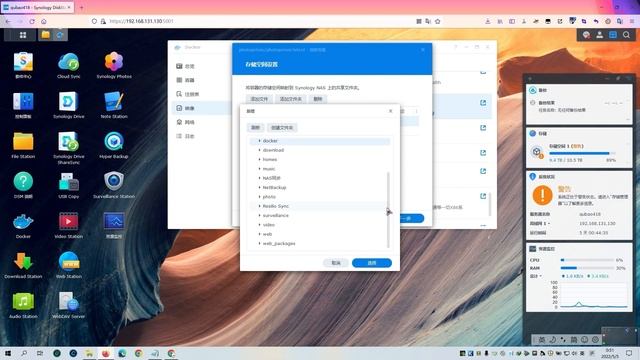The height and width of the screenshot is (360, 640).
Task: Expand the NetBackup folder arrow
Action: point(259,187)
